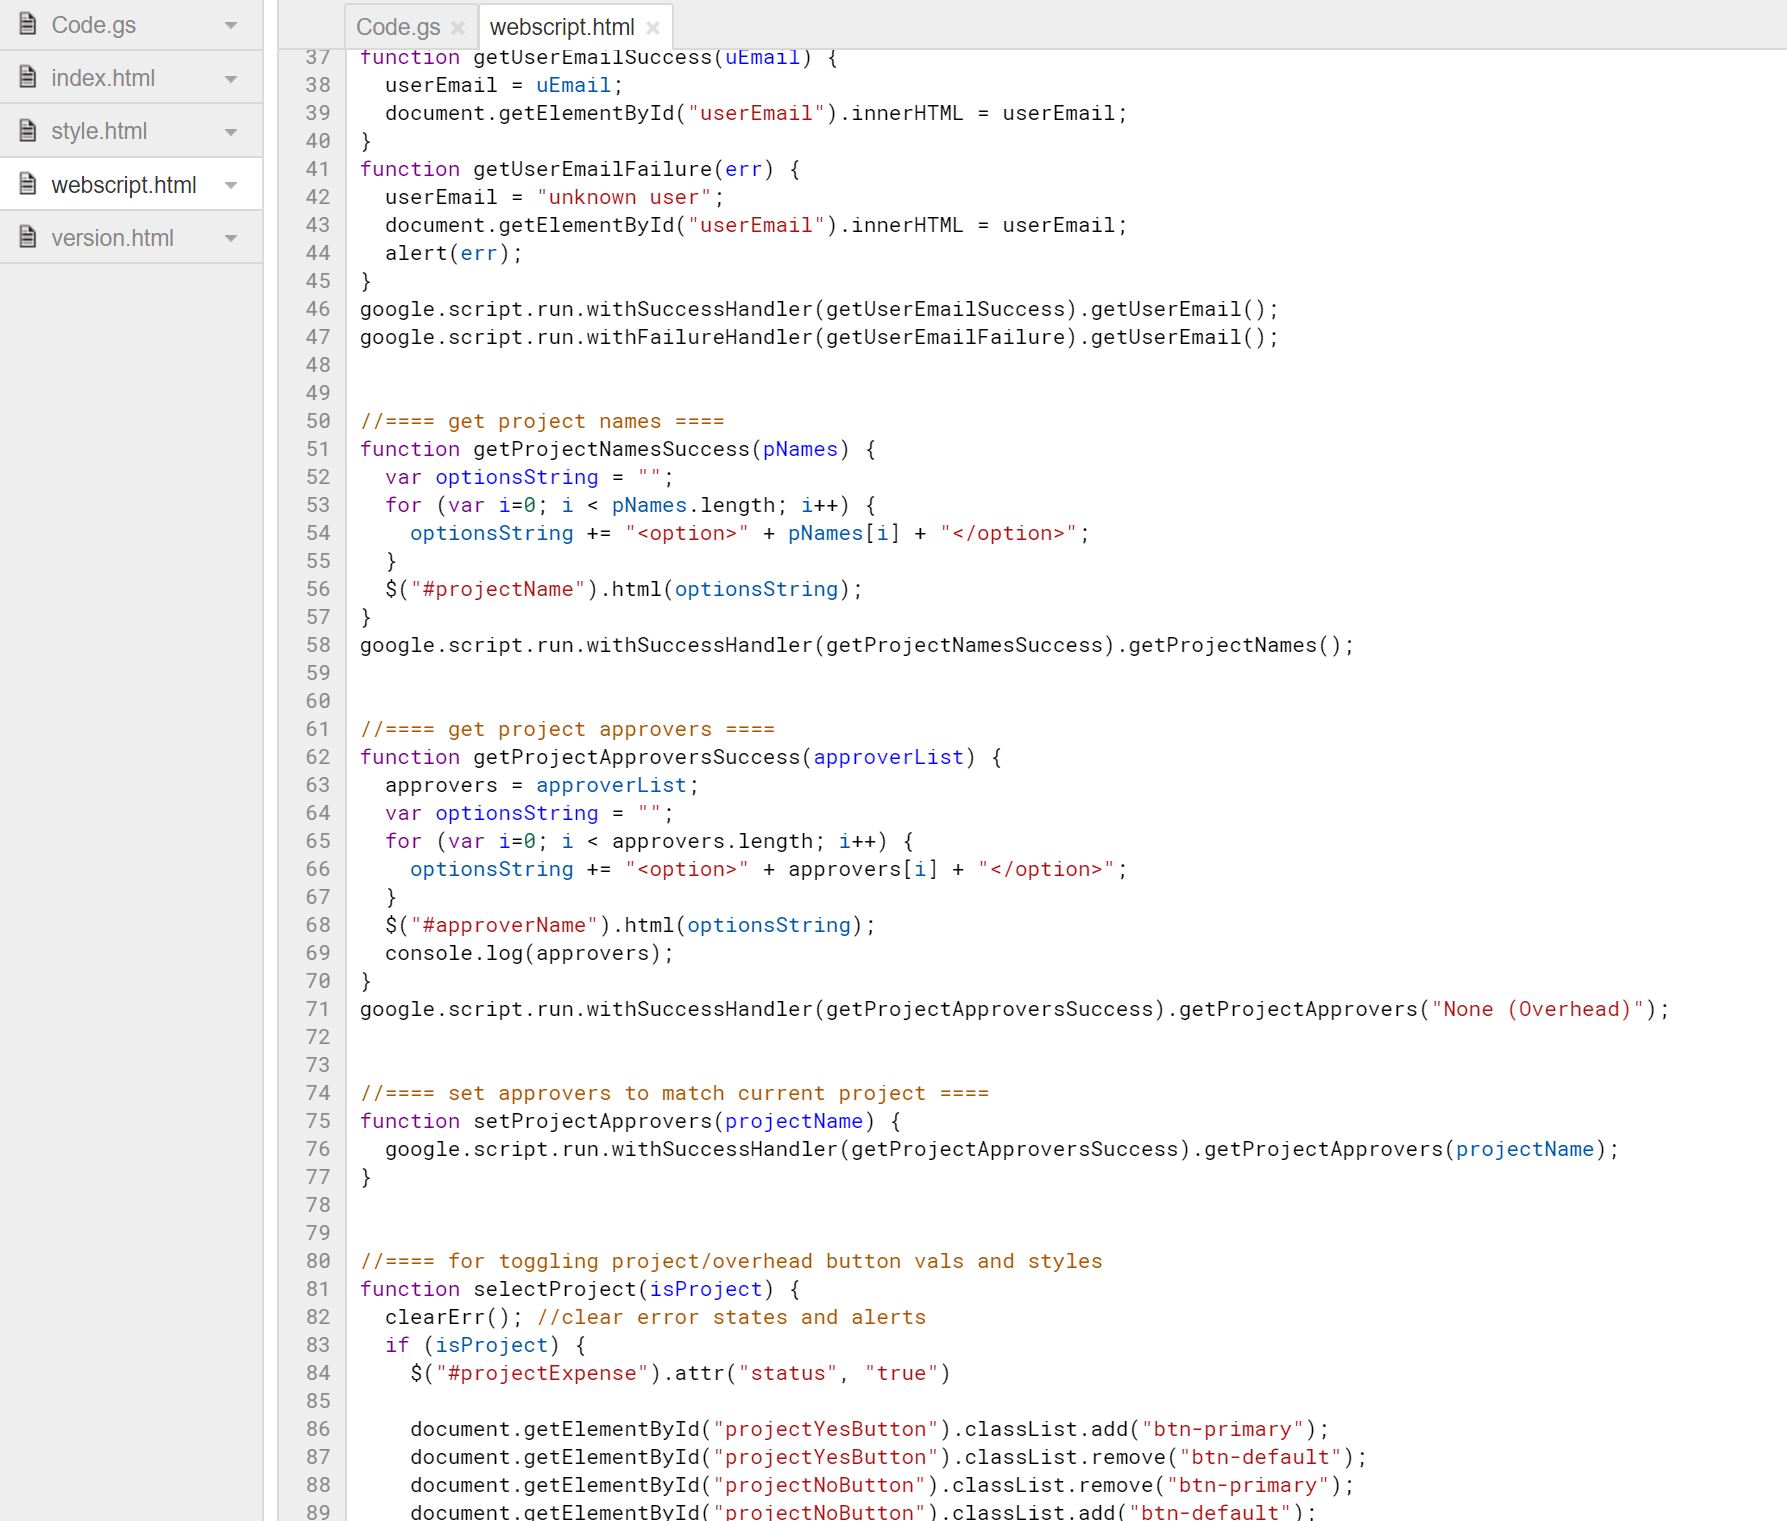The image size is (1787, 1521).
Task: Click the file icon beside Code.gs in sidebar
Action: (x=28, y=24)
